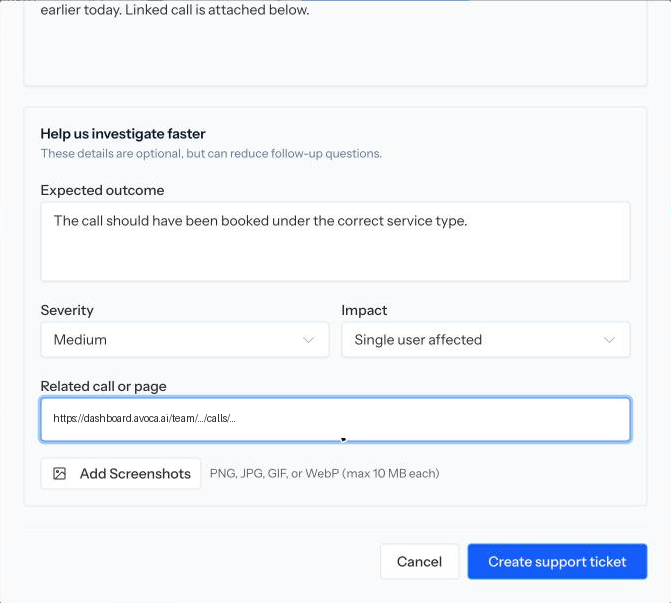The width and height of the screenshot is (671, 603).
Task: Click the optional details helper text
Action: click(x=211, y=153)
